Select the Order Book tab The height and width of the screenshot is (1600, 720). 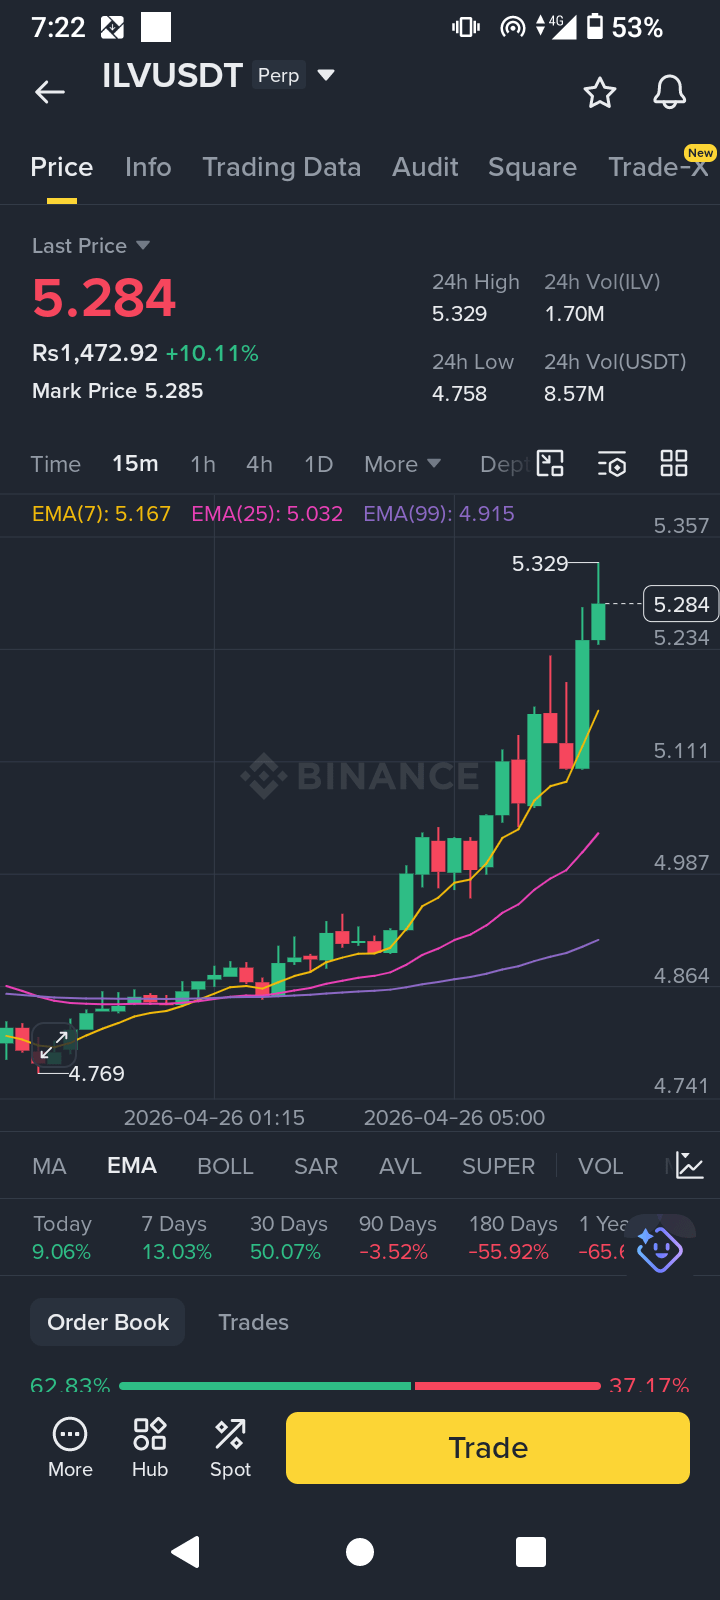108,1322
